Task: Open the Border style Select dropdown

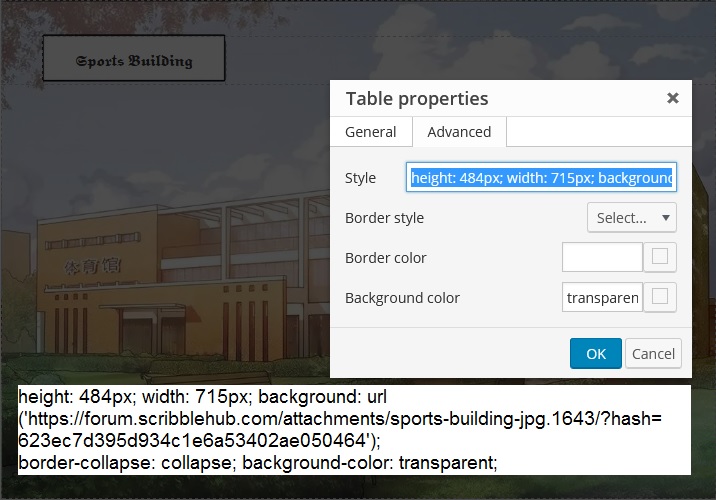Action: pos(631,217)
